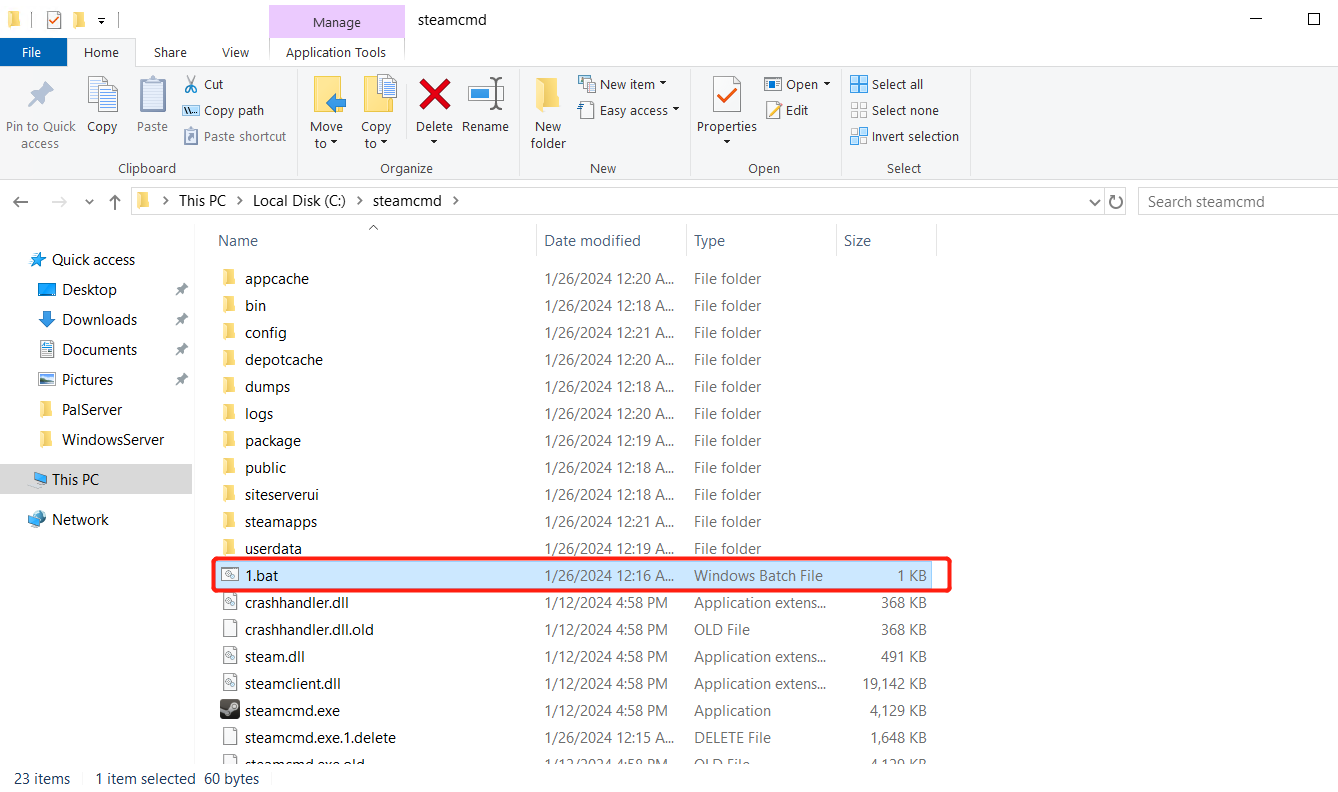Open the File menu tab
The height and width of the screenshot is (792, 1338).
(x=32, y=52)
